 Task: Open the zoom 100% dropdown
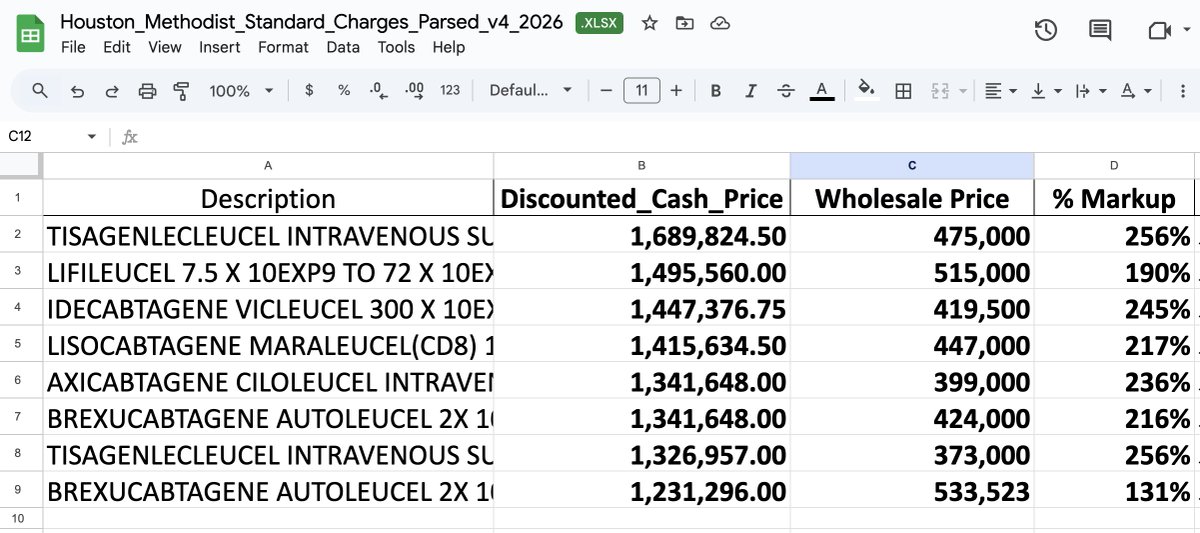pos(240,91)
